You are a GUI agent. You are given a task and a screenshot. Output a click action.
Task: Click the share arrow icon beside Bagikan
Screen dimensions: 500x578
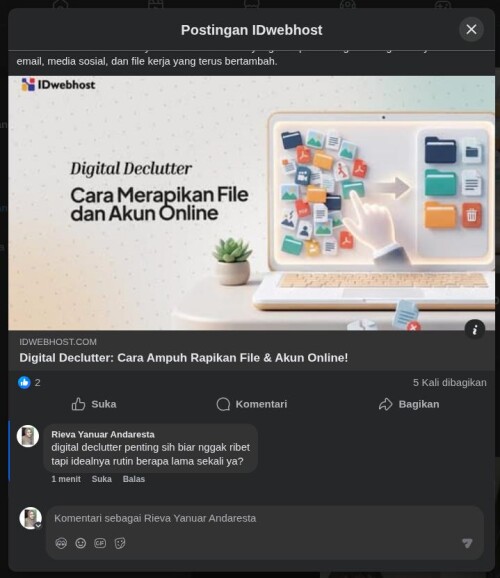[385, 404]
